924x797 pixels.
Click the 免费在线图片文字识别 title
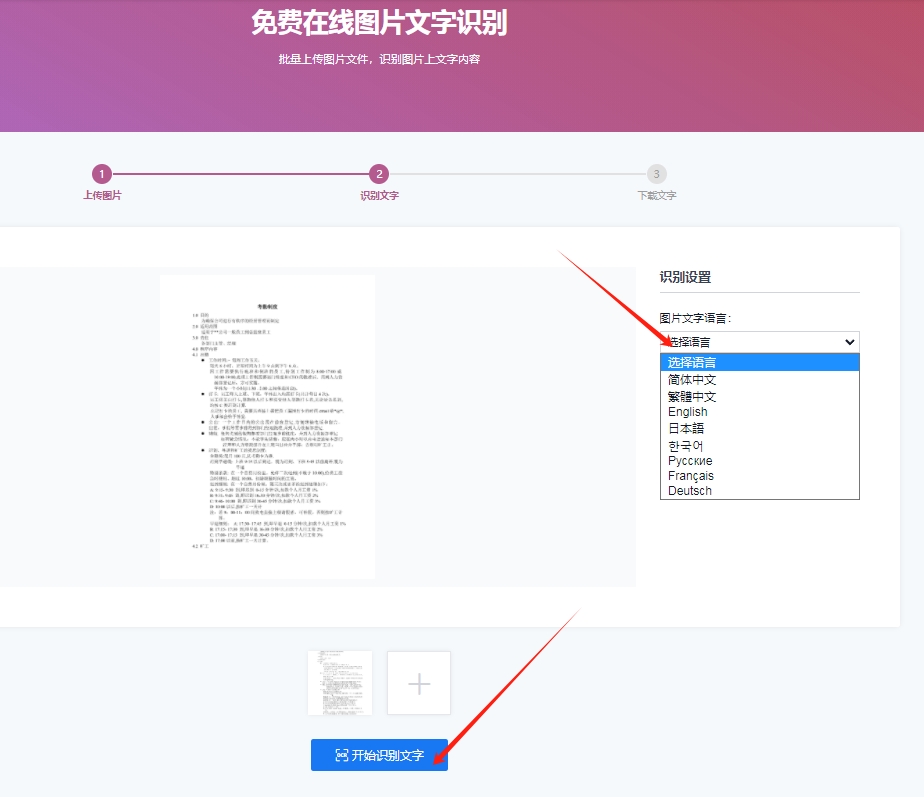[379, 22]
